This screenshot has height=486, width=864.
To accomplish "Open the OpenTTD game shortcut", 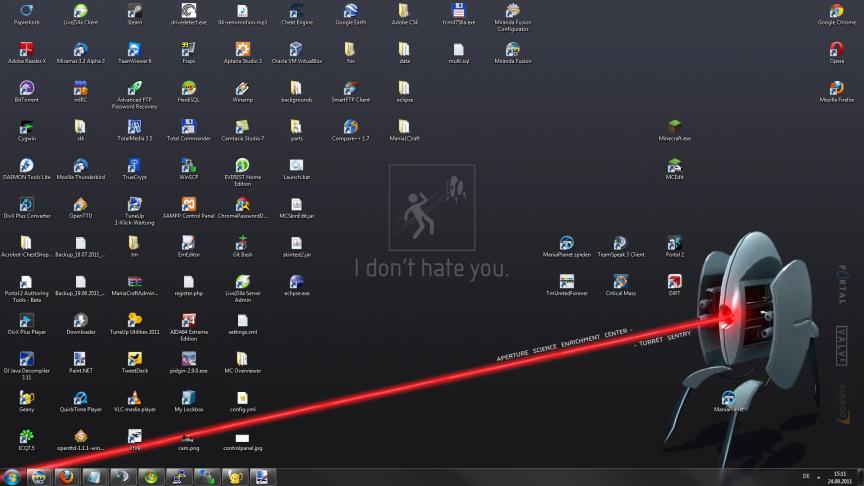I will pos(80,208).
